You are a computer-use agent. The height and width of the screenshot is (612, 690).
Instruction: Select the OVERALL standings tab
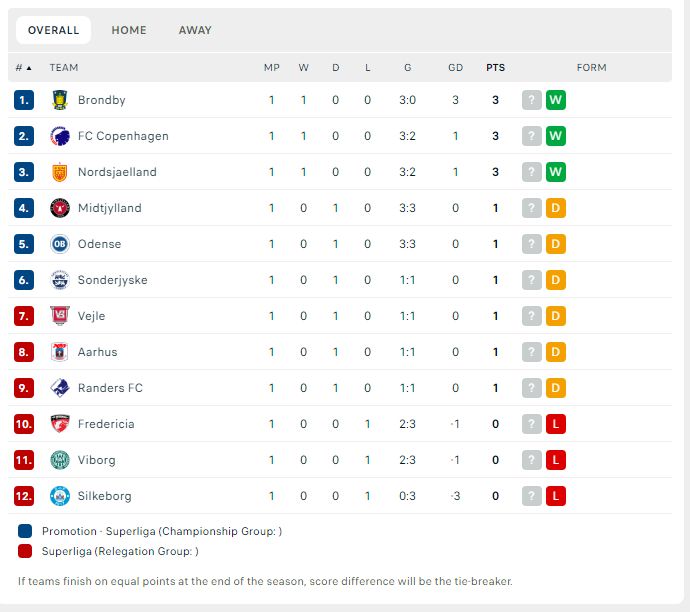click(54, 30)
